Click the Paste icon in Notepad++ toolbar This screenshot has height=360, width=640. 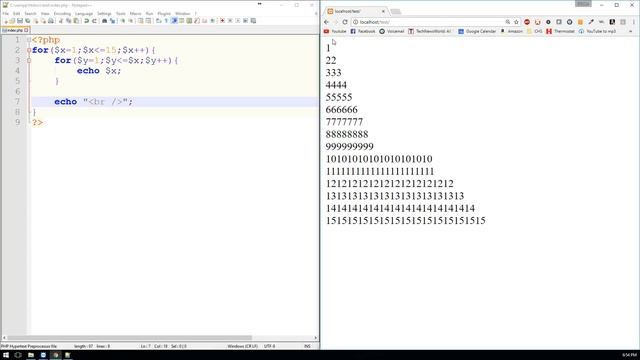click(x=76, y=21)
